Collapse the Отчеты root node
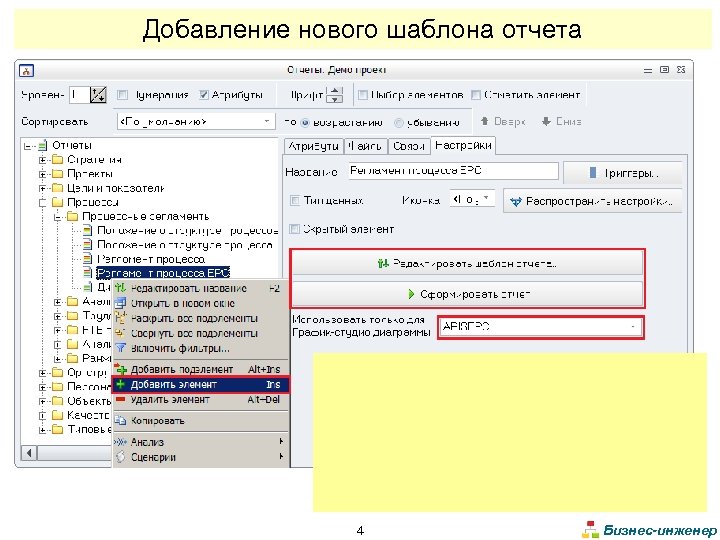Viewport: 720px width, 540px height. point(28,146)
